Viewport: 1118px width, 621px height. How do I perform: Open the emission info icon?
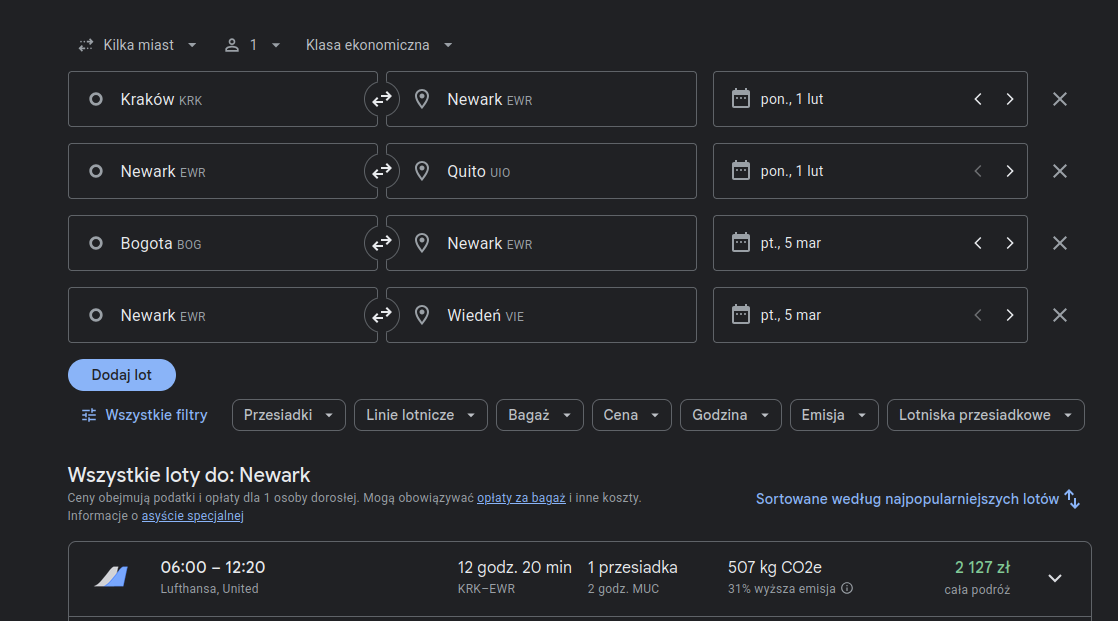847,588
